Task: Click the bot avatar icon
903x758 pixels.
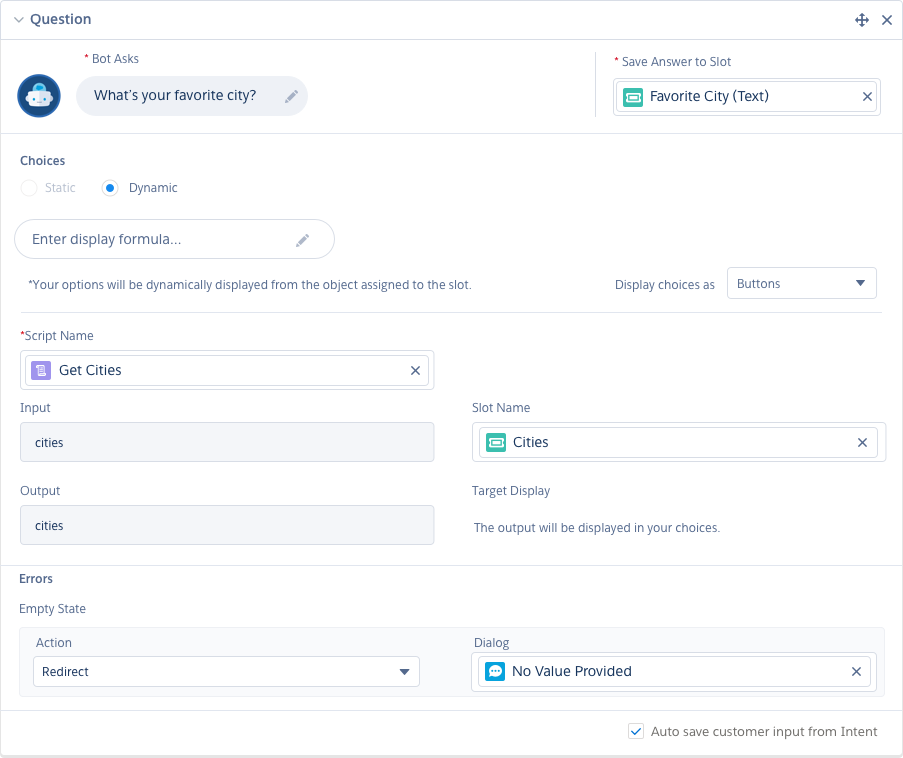Action: coord(38,95)
